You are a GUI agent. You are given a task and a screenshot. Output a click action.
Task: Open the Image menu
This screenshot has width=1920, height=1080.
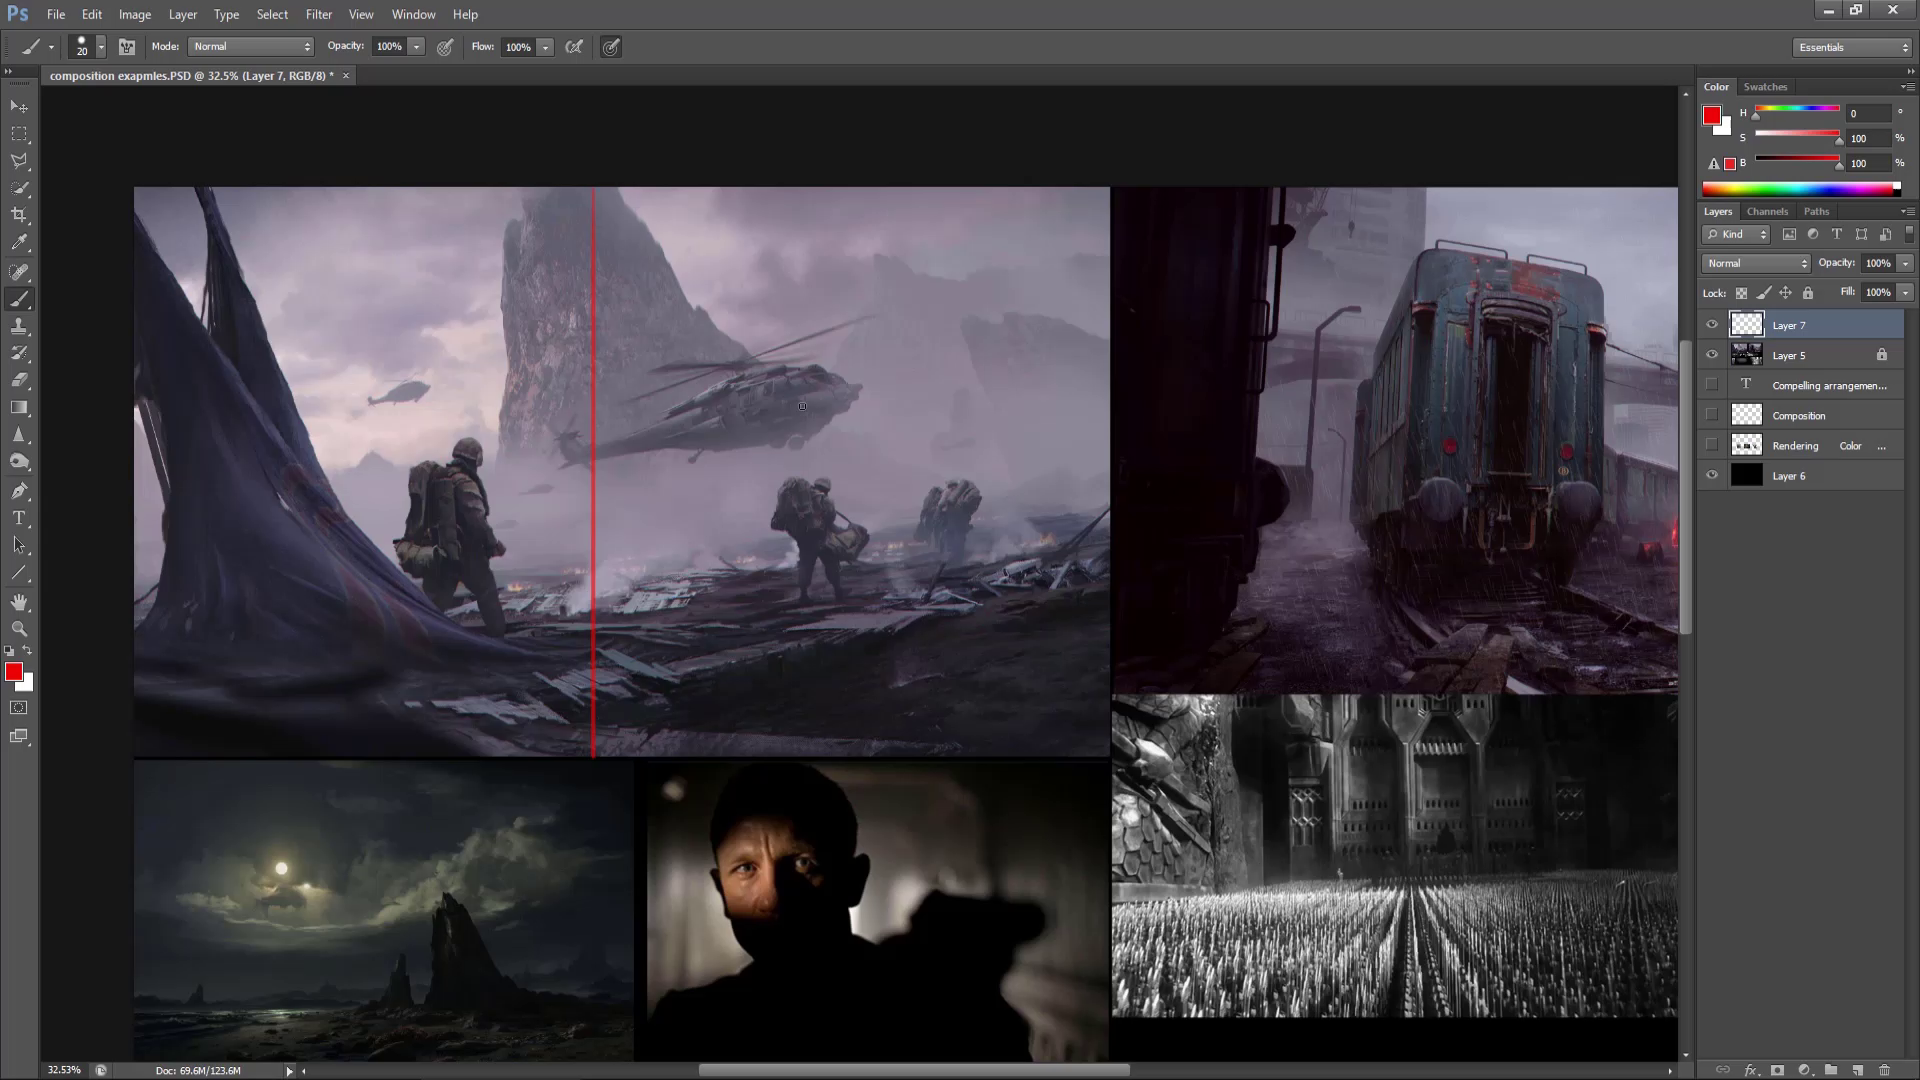click(135, 14)
